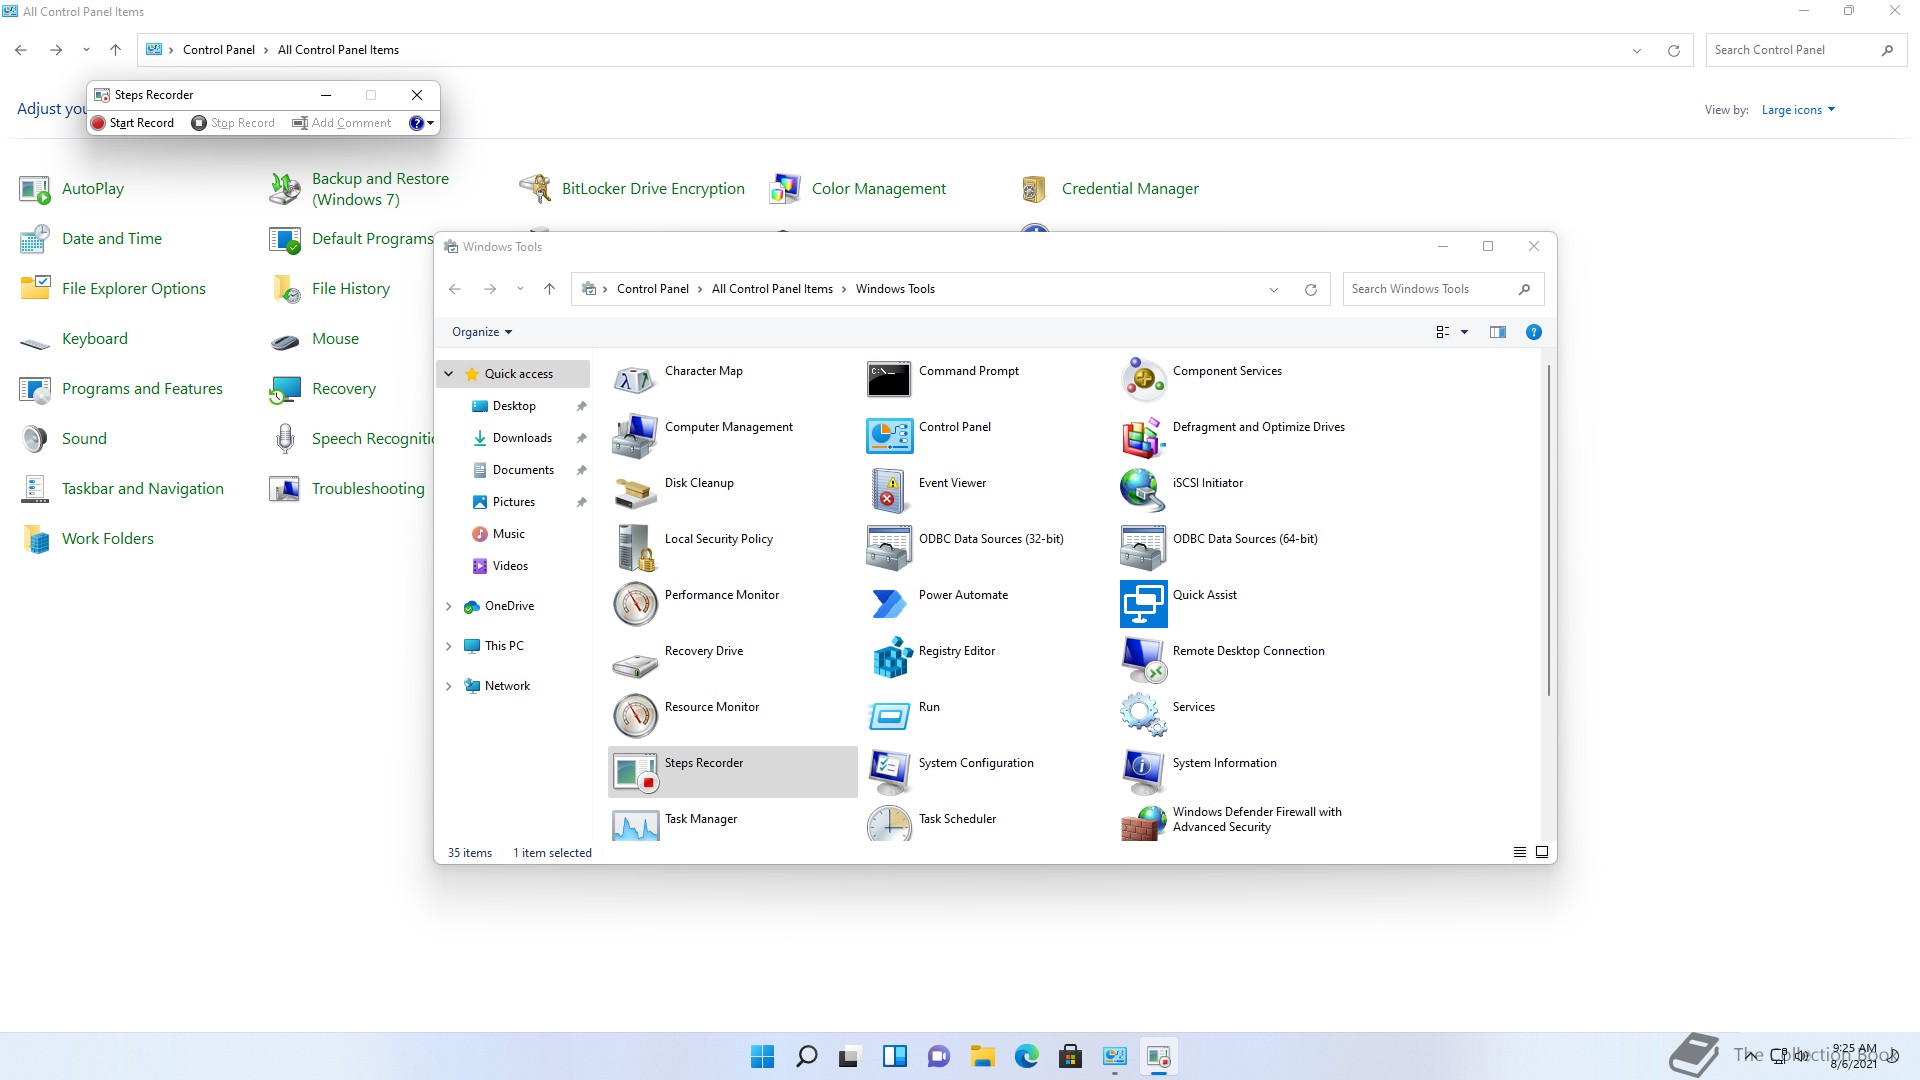
Task: Open Steps Recorder help dropdown arrow
Action: tap(431, 123)
